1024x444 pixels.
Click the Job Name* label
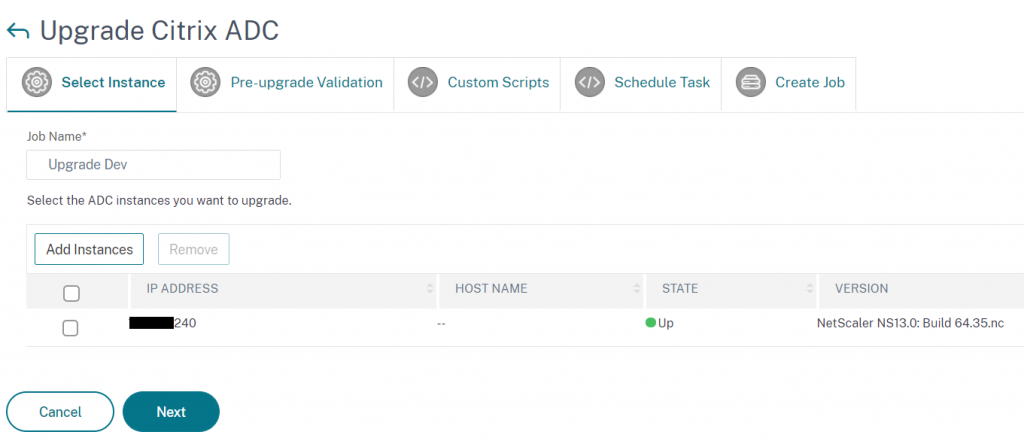coord(57,136)
